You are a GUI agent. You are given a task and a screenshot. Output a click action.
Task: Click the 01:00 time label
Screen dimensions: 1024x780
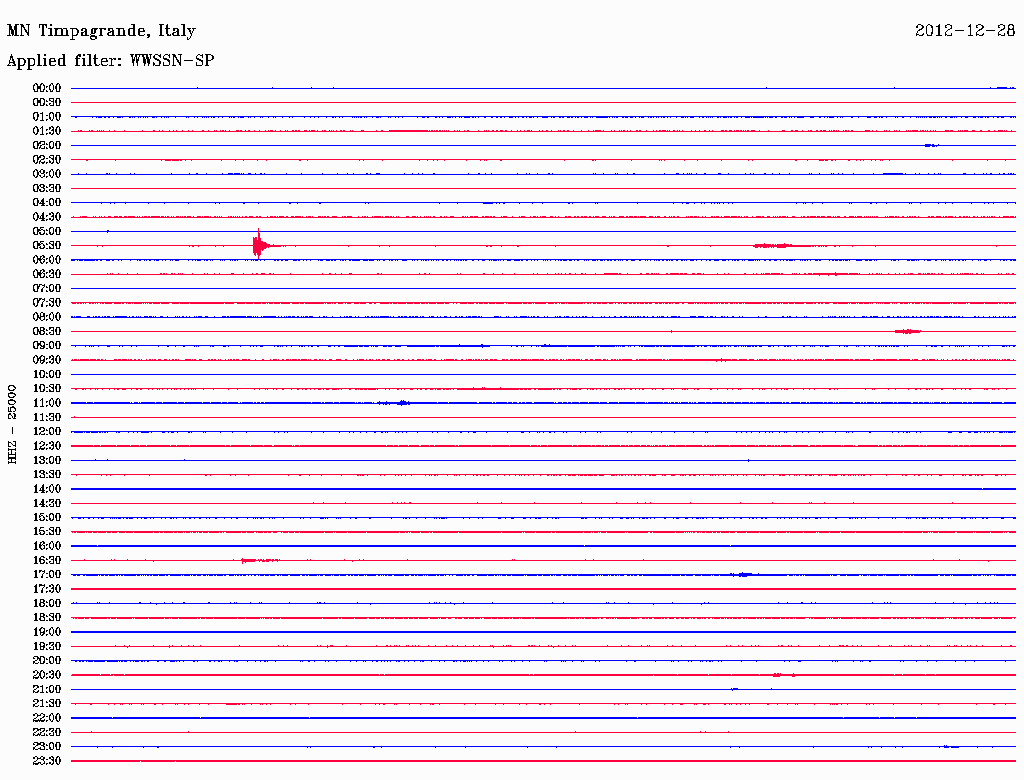[47, 116]
